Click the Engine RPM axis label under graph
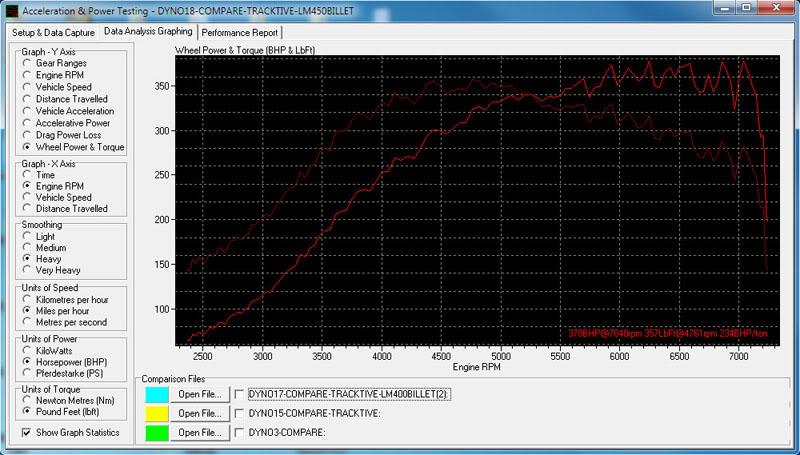The width and height of the screenshot is (800, 455). click(x=477, y=367)
